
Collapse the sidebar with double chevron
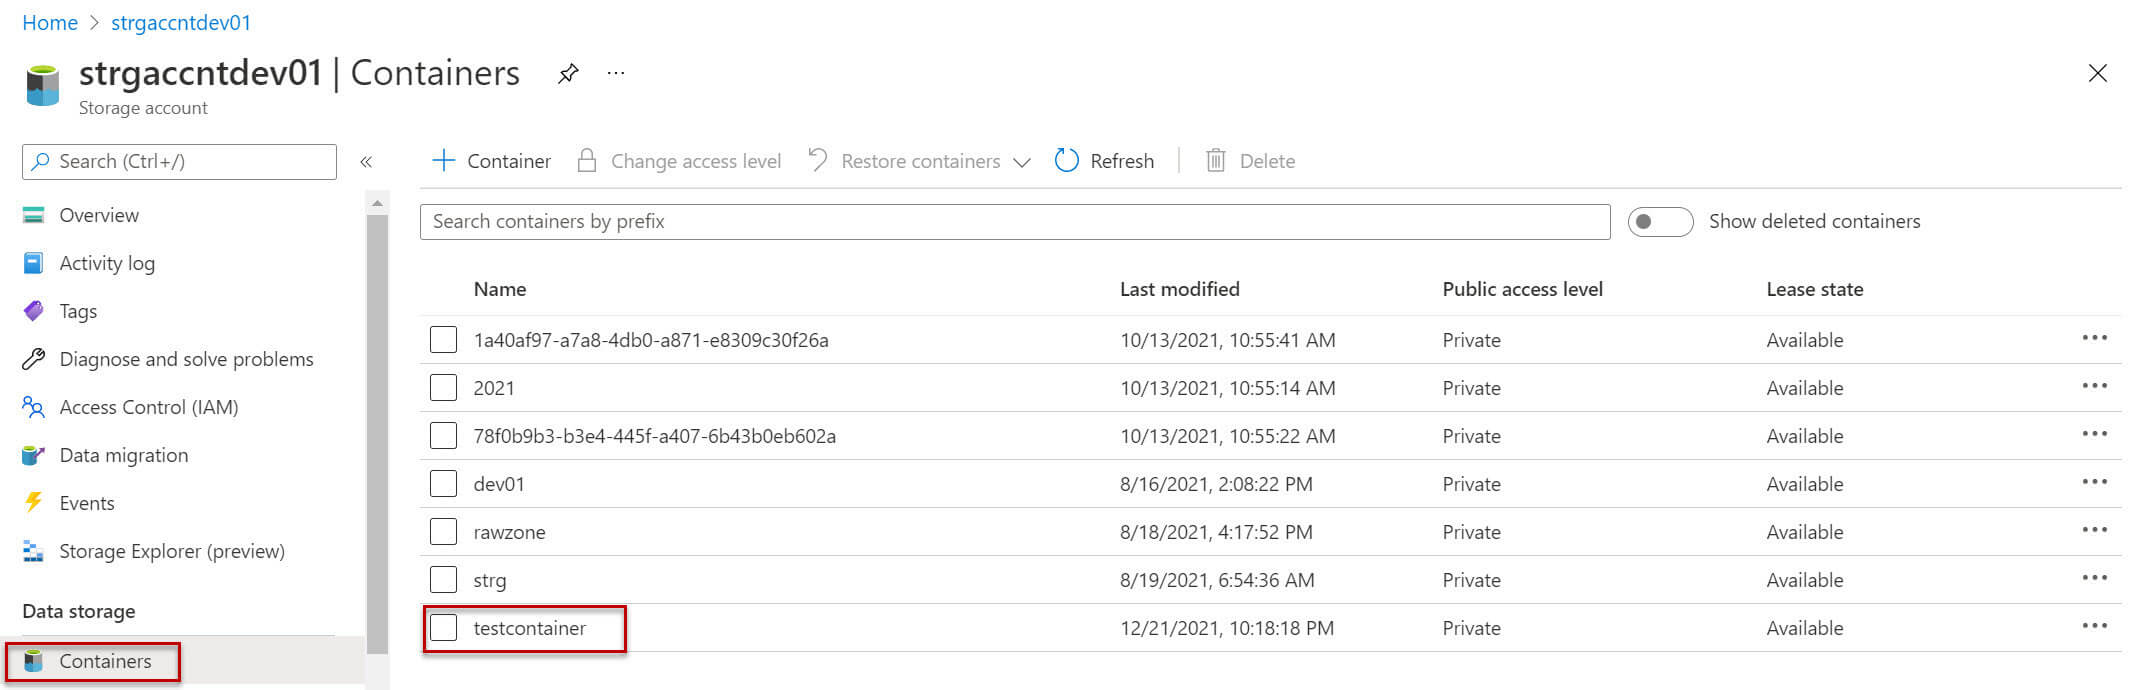pyautogui.click(x=366, y=162)
